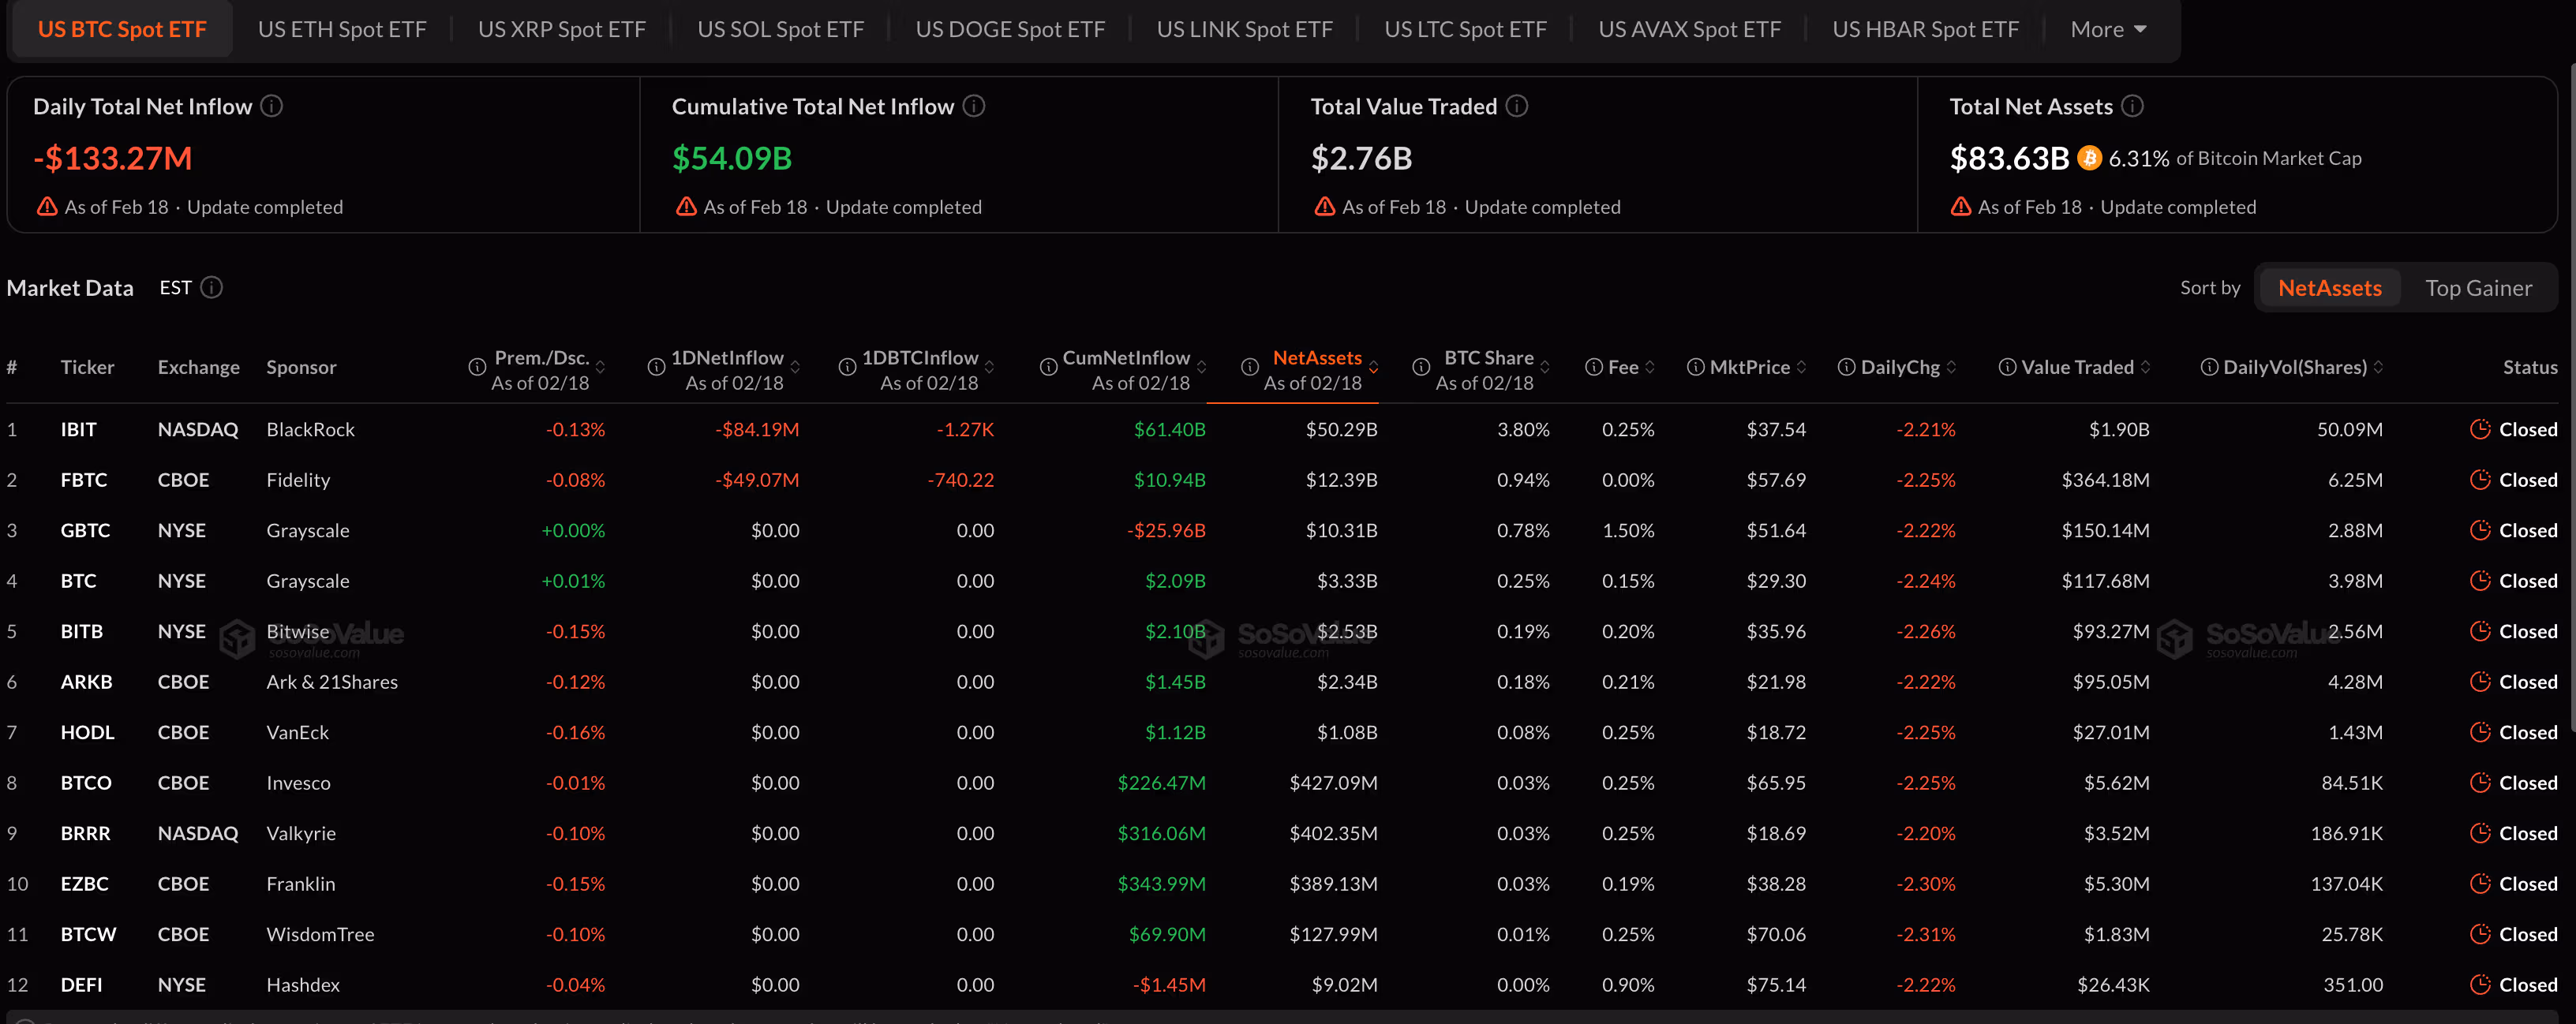
Task: Switch to US ETH Spot ETF tab
Action: click(342, 30)
